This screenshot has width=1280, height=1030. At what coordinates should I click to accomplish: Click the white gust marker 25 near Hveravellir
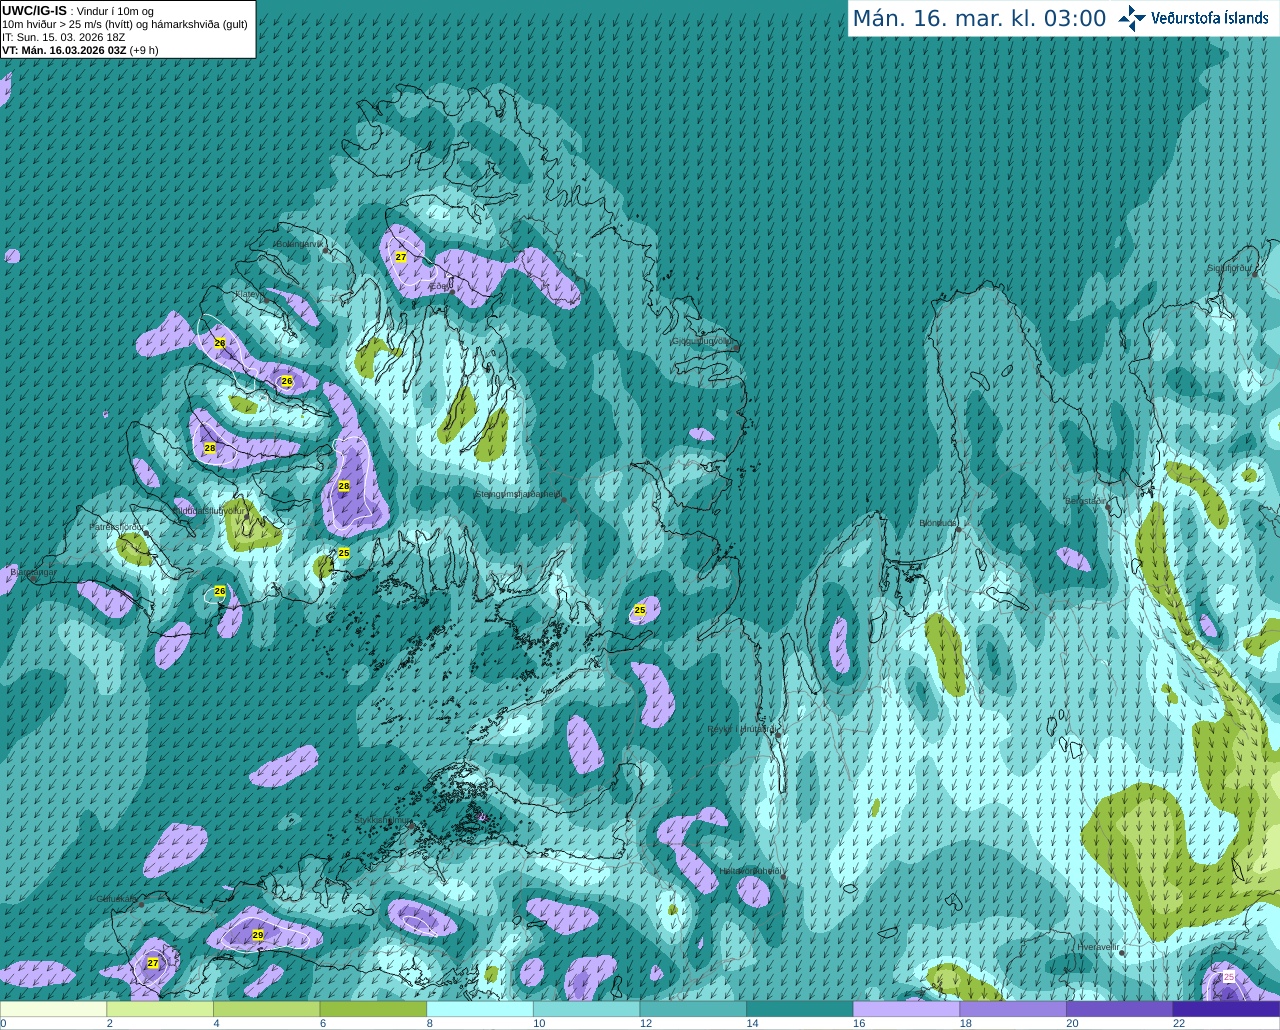pos(1229,977)
